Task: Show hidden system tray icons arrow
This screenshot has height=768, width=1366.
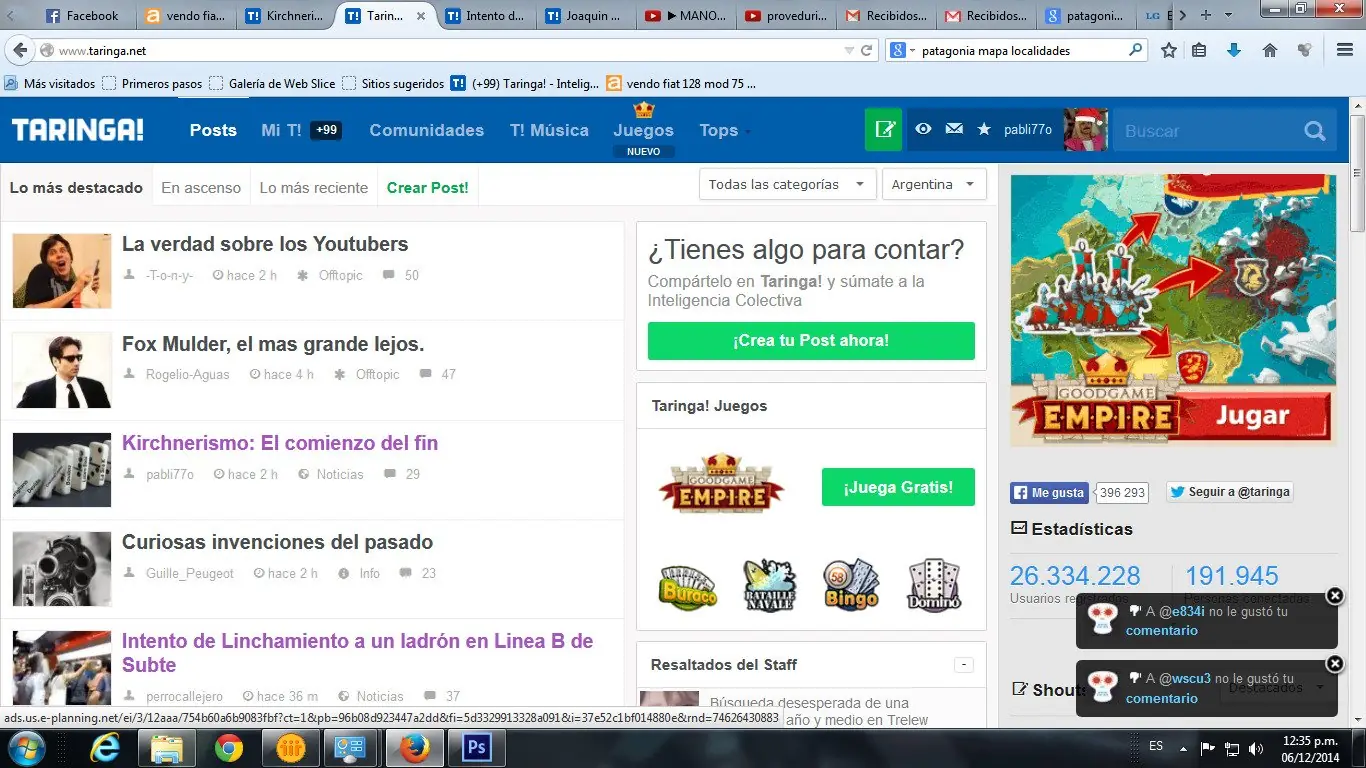Action: pyautogui.click(x=1184, y=748)
